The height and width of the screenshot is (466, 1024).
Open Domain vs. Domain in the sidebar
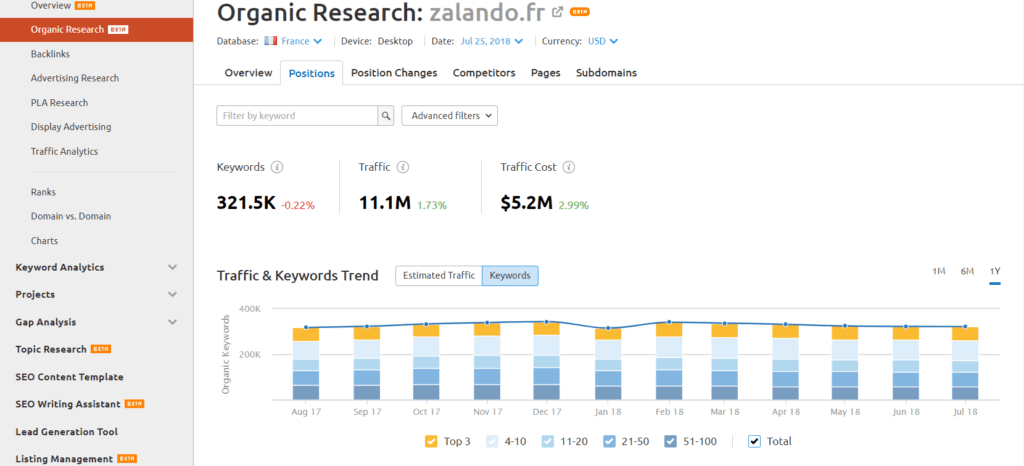[71, 216]
